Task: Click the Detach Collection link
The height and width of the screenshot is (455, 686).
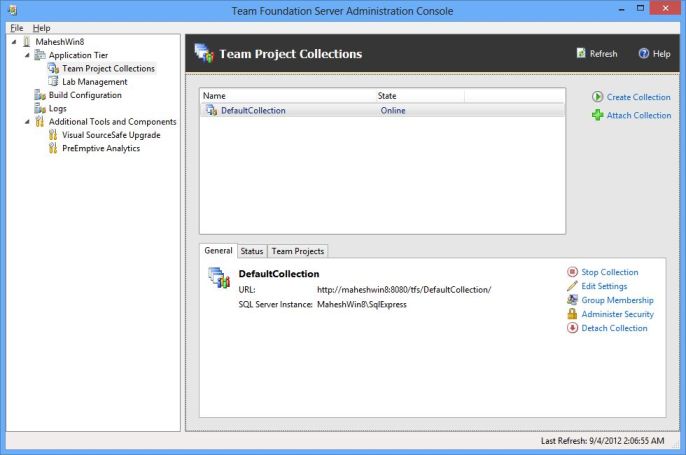Action: 614,328
